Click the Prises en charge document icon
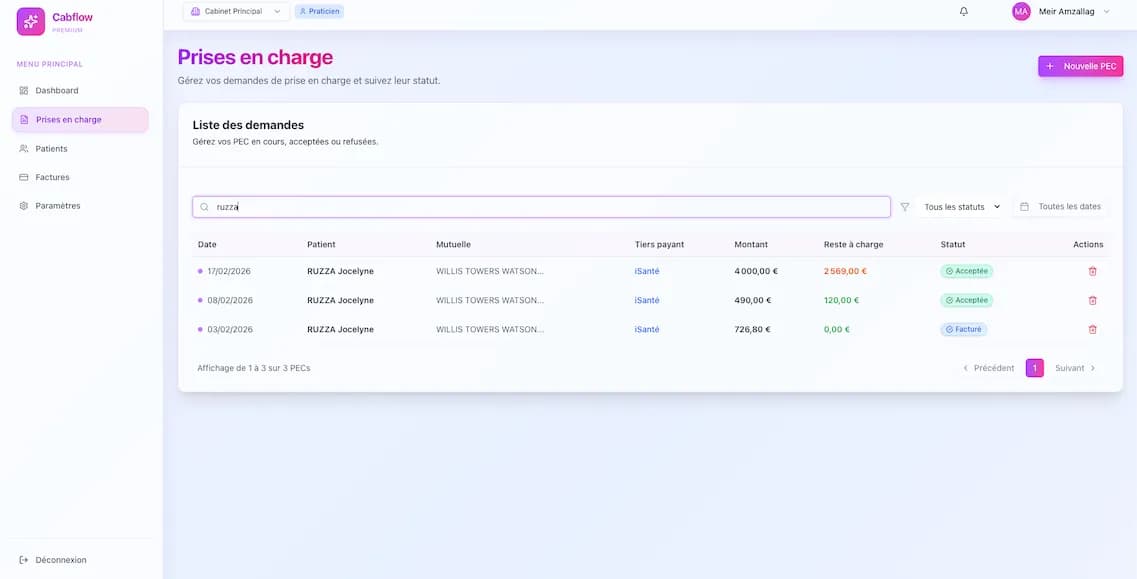This screenshot has height=579, width=1137. [x=24, y=120]
